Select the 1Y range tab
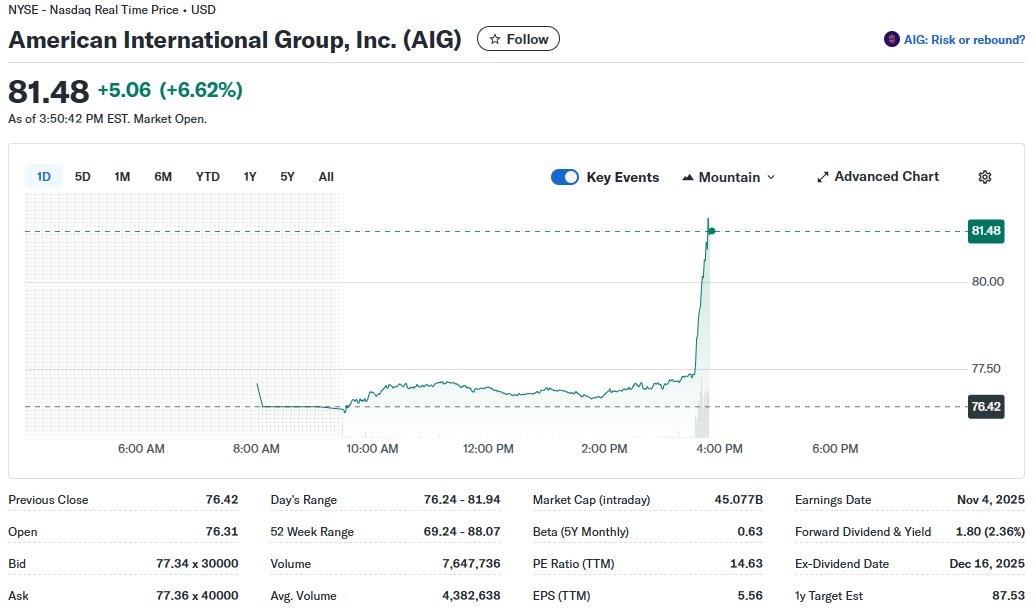This screenshot has width=1035, height=612. click(250, 177)
